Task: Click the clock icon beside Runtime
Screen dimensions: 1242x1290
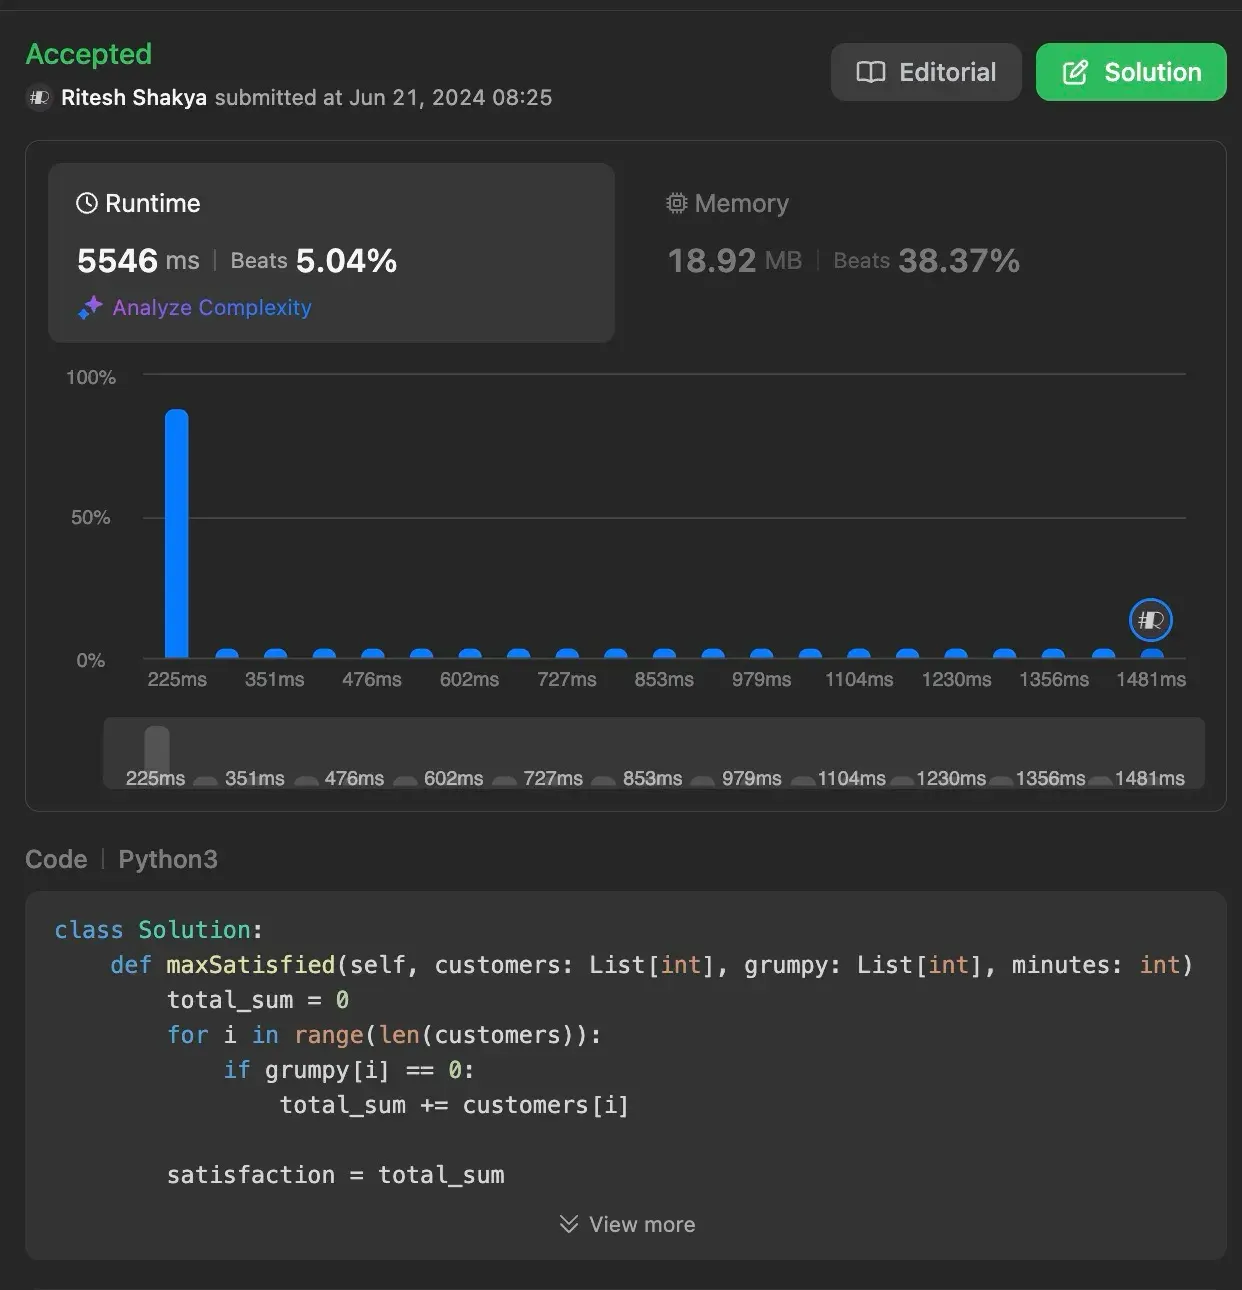Action: [87, 203]
